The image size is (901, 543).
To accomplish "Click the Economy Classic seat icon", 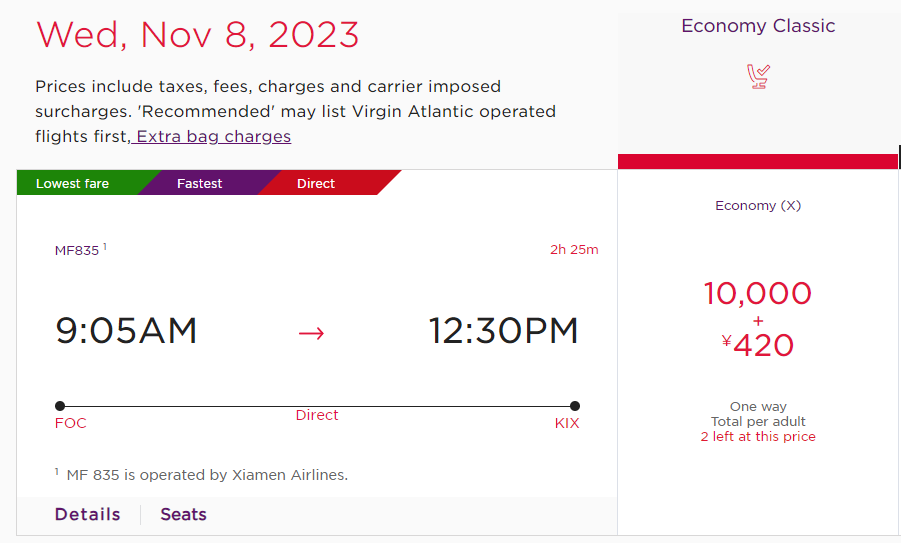I will pyautogui.click(x=758, y=76).
